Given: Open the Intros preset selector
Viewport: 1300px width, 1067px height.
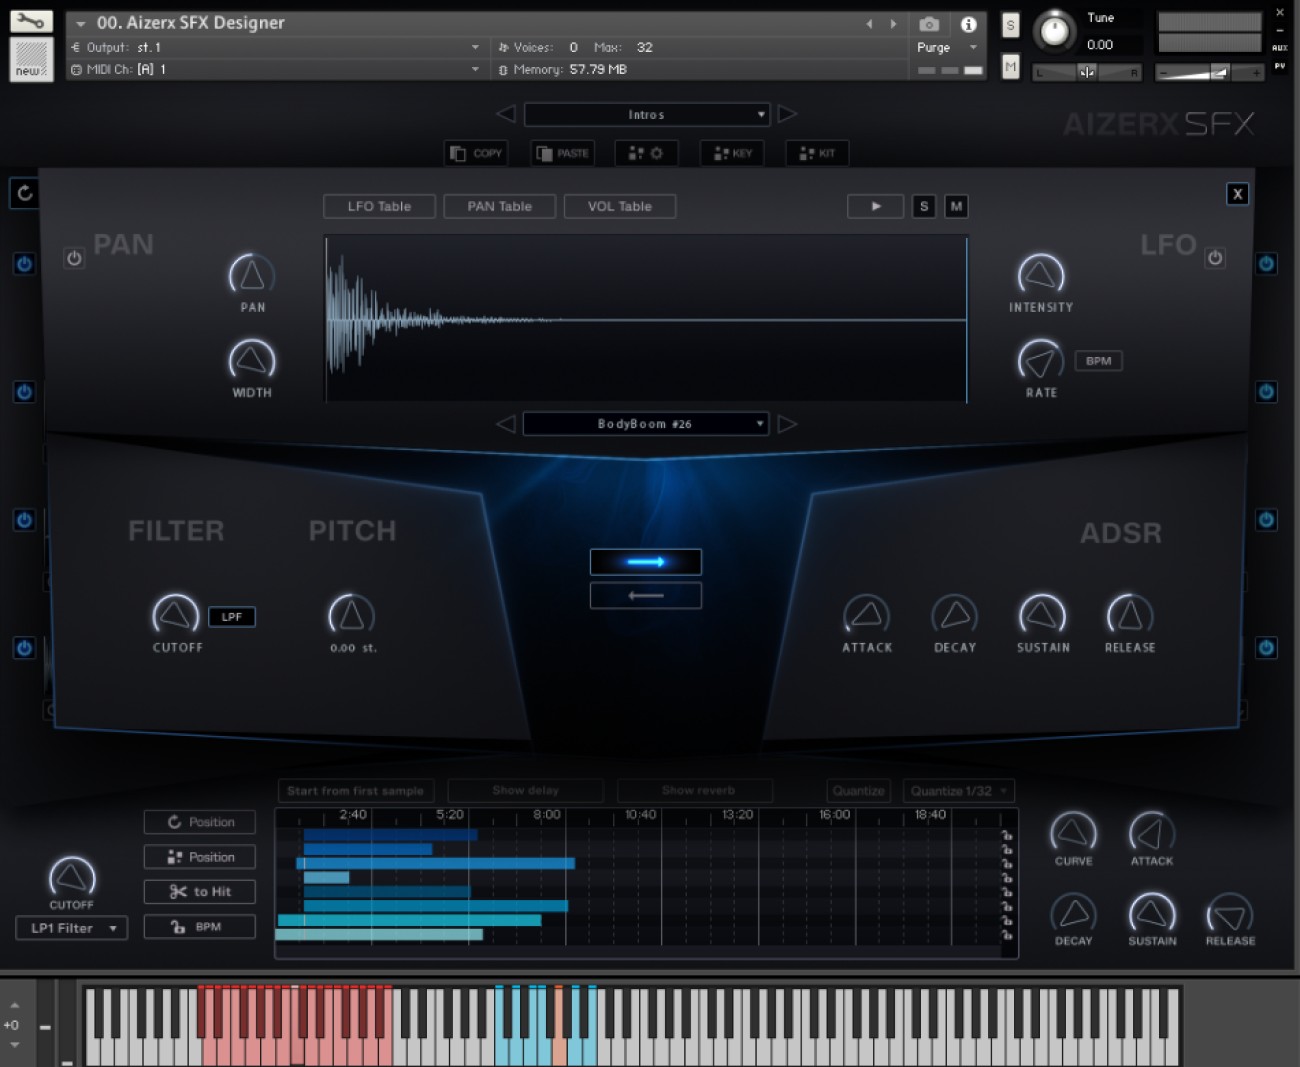Looking at the screenshot, I should pyautogui.click(x=645, y=114).
